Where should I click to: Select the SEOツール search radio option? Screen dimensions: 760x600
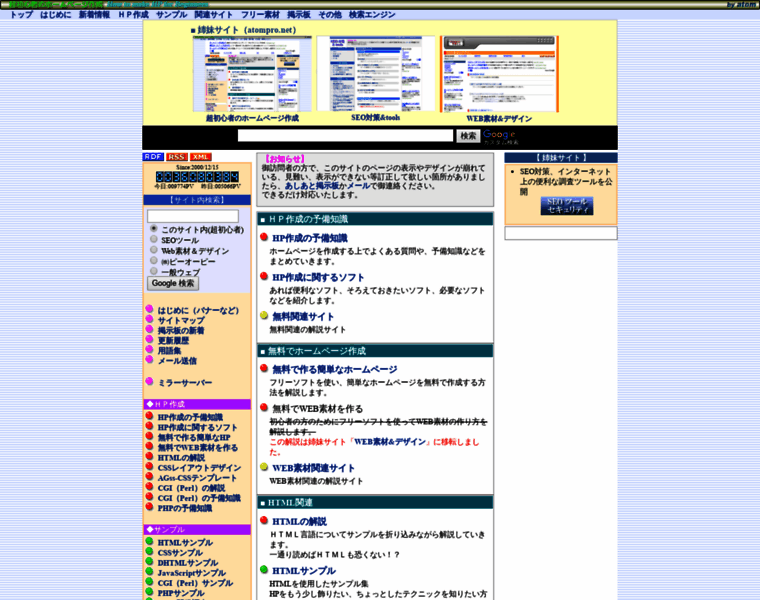154,240
